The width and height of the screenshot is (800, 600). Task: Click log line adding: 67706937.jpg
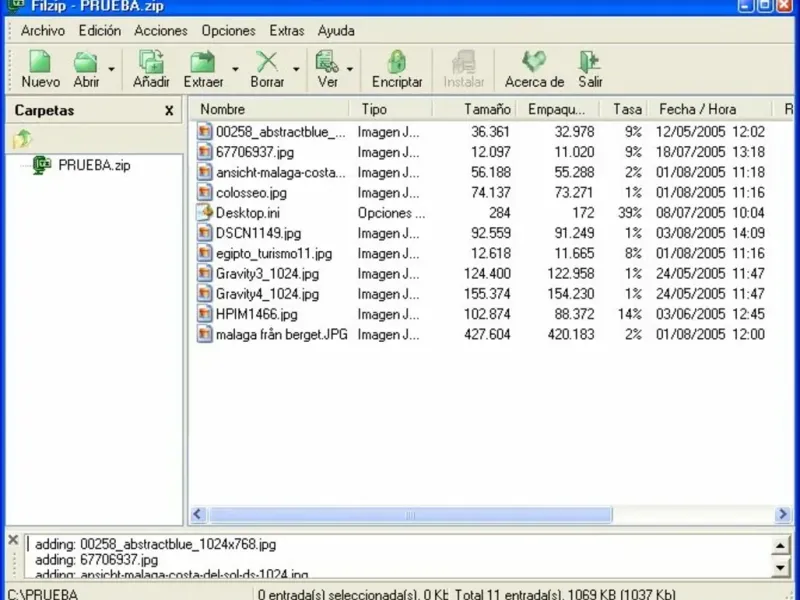96,560
